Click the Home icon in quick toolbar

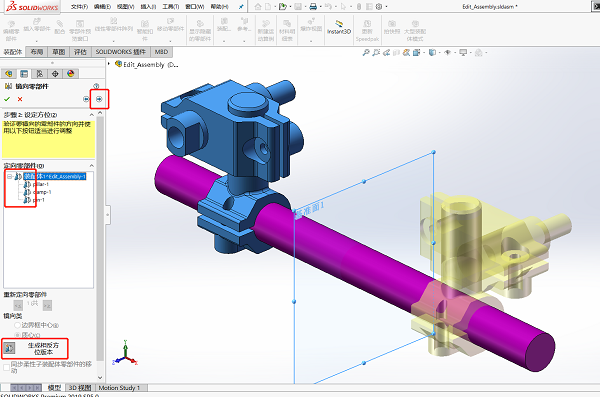(x=258, y=7)
